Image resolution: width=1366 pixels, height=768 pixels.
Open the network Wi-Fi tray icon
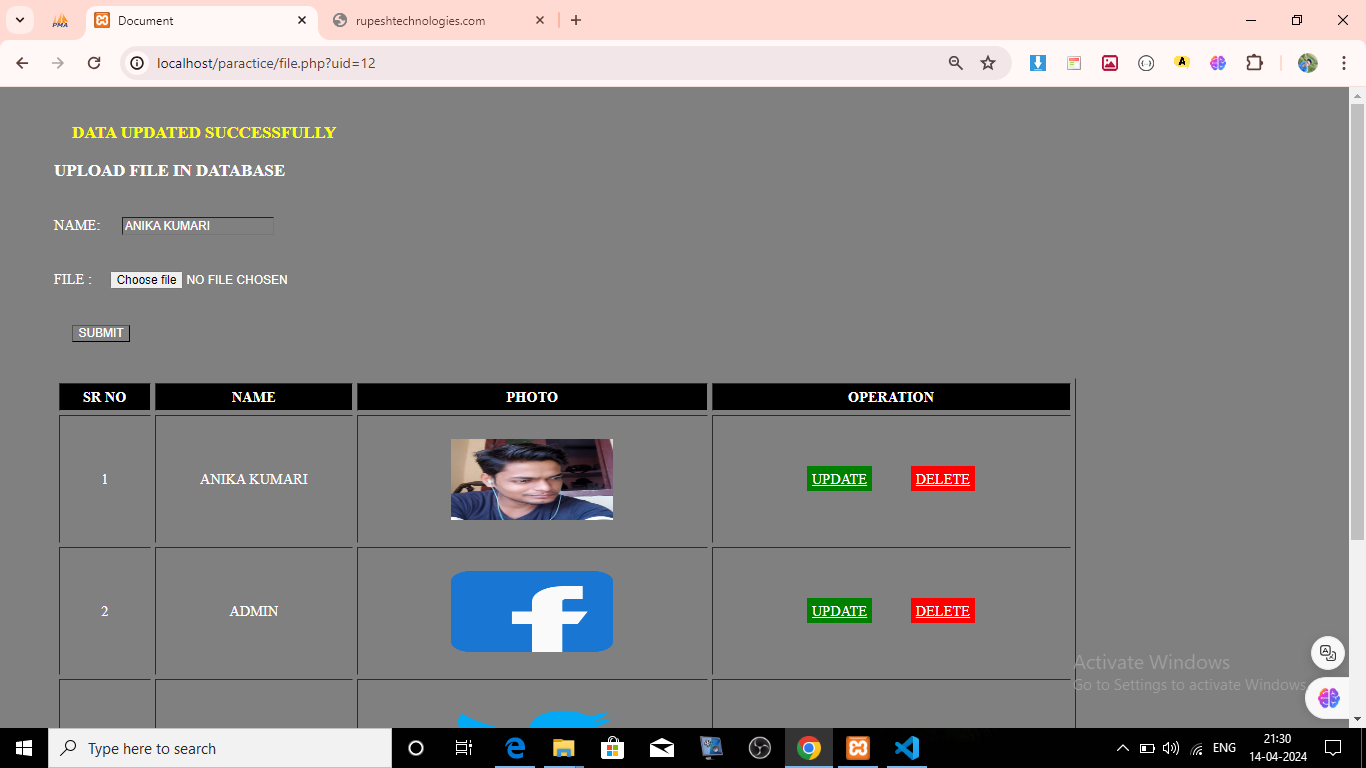click(1197, 748)
